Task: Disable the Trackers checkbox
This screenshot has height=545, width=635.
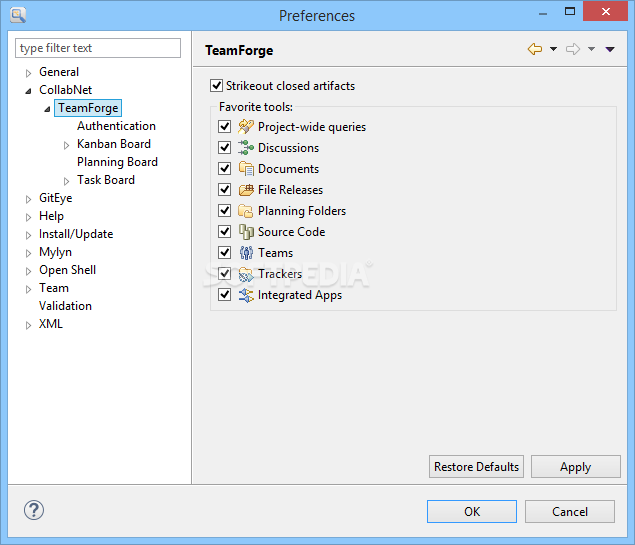Action: [x=224, y=274]
